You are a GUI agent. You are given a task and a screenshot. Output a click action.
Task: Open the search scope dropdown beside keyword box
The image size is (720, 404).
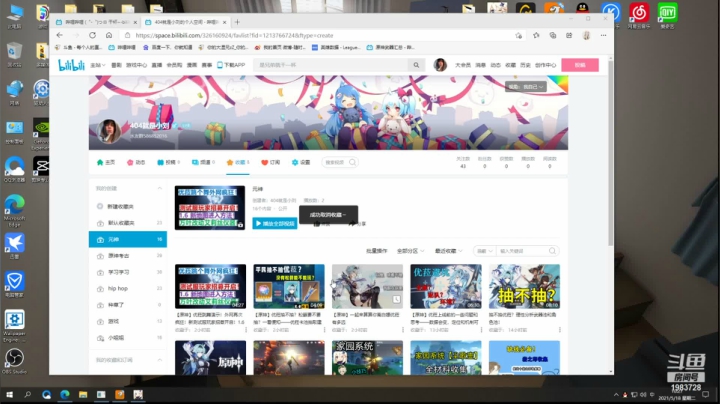pos(484,251)
